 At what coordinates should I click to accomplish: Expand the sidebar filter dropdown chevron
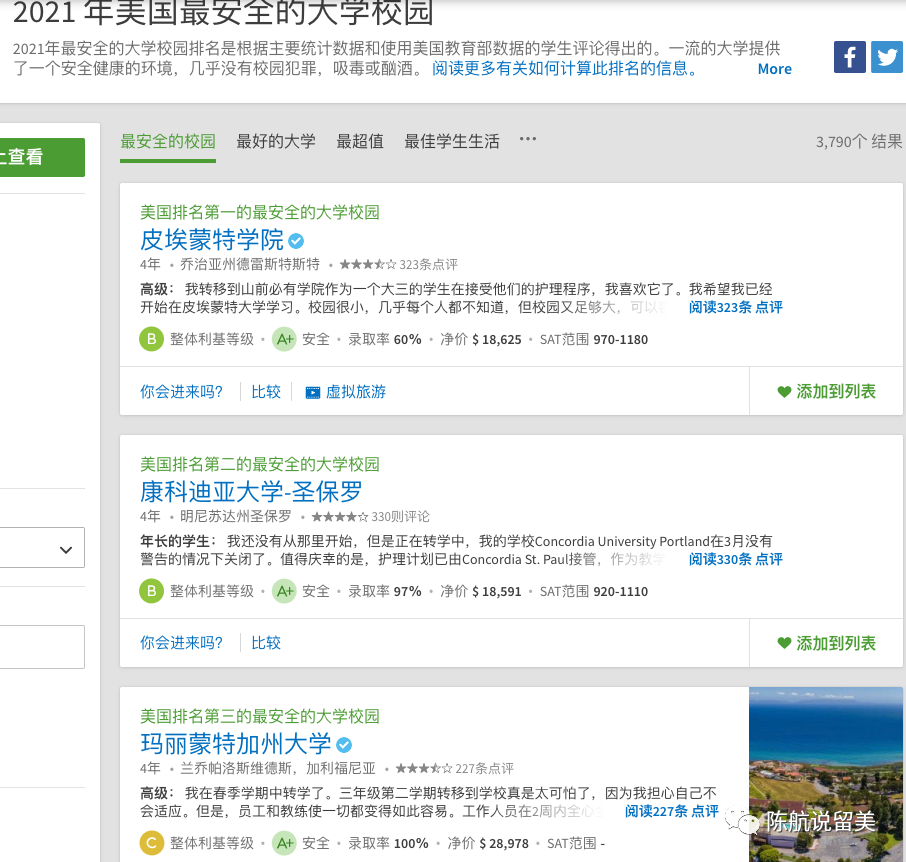pos(66,549)
